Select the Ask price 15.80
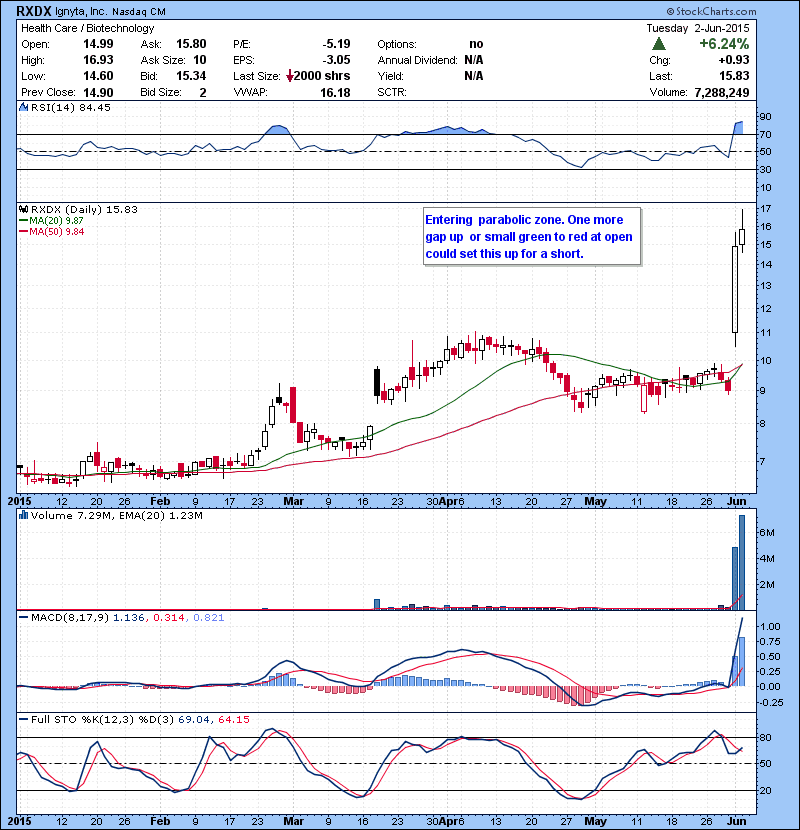The width and height of the screenshot is (800, 830). [x=191, y=44]
